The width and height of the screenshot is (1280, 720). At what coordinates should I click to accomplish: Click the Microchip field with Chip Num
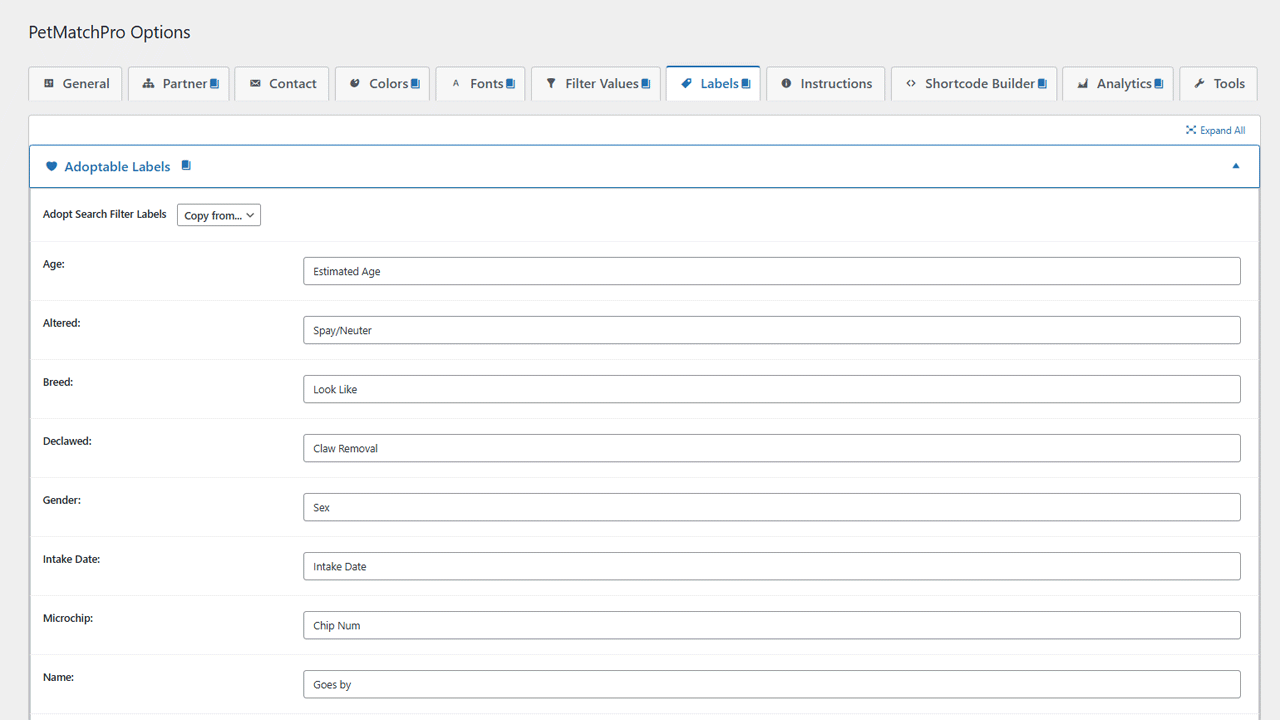772,625
